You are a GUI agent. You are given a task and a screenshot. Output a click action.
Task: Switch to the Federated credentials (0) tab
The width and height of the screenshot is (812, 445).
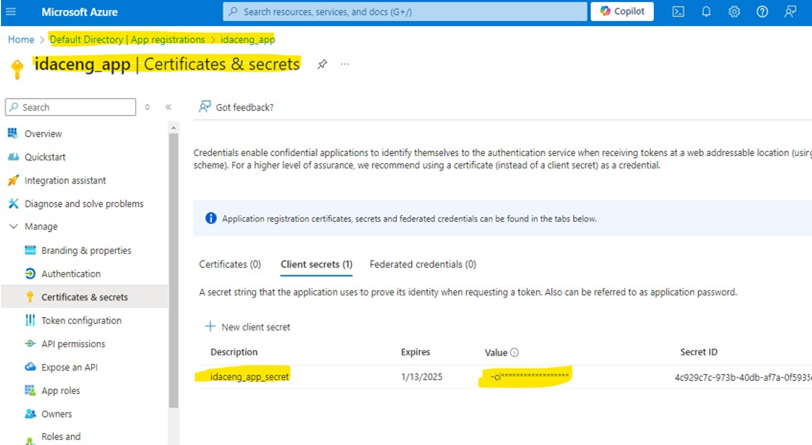pos(422,265)
